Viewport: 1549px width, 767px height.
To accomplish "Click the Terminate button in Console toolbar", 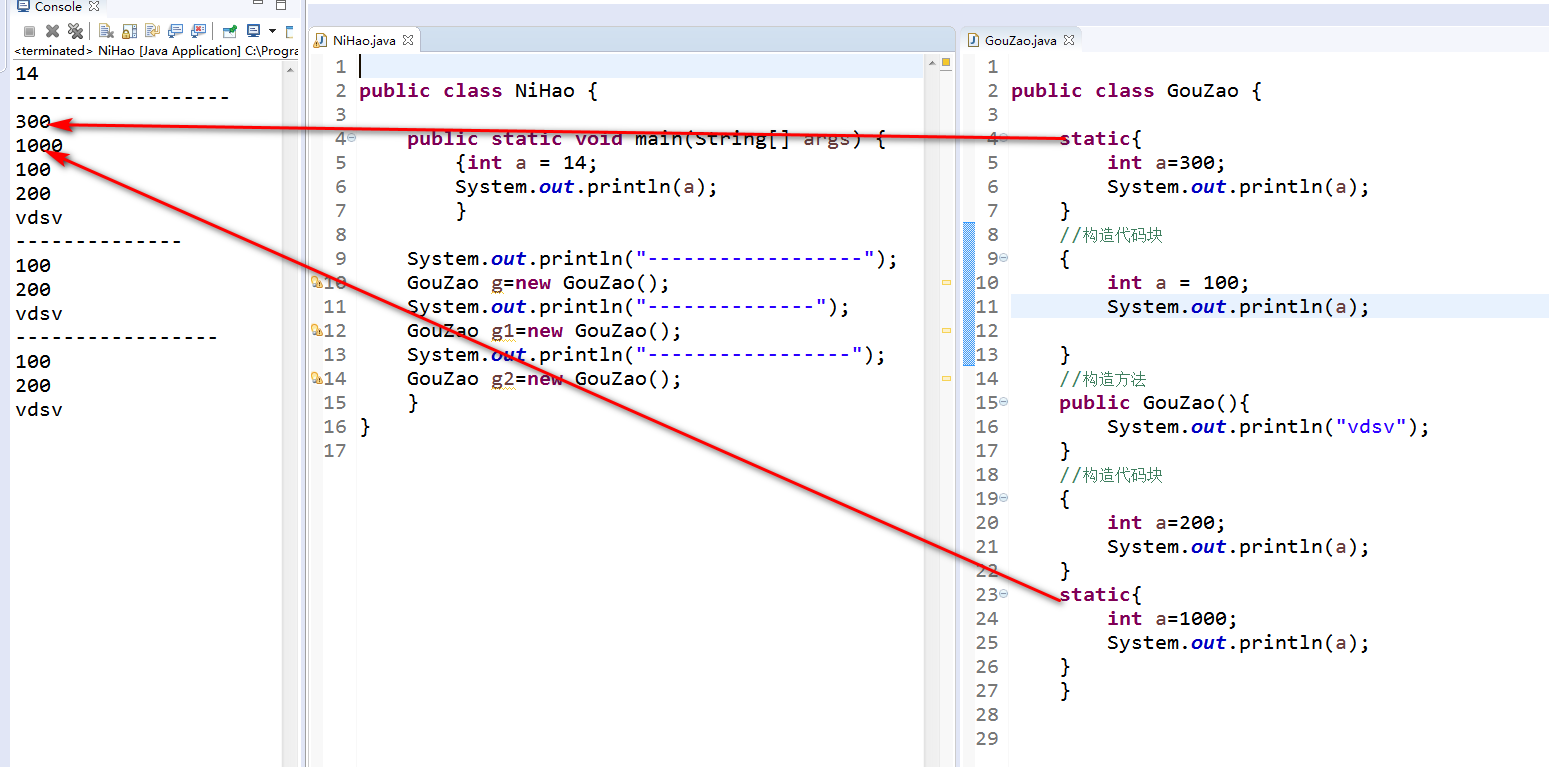I will pos(30,31).
